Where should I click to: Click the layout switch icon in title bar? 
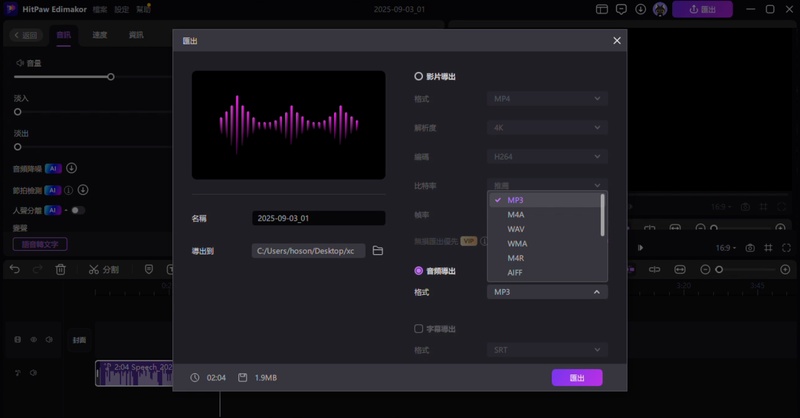[602, 9]
